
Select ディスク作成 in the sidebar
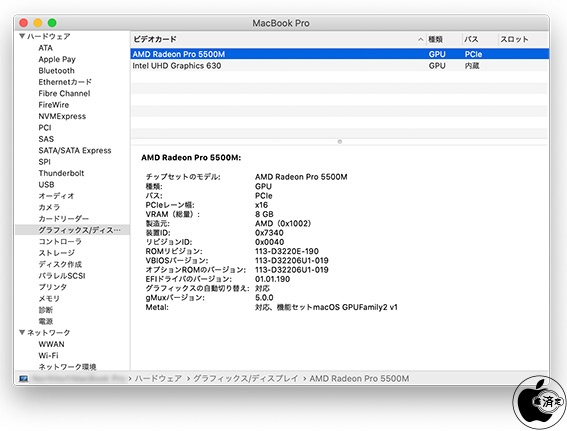60,264
